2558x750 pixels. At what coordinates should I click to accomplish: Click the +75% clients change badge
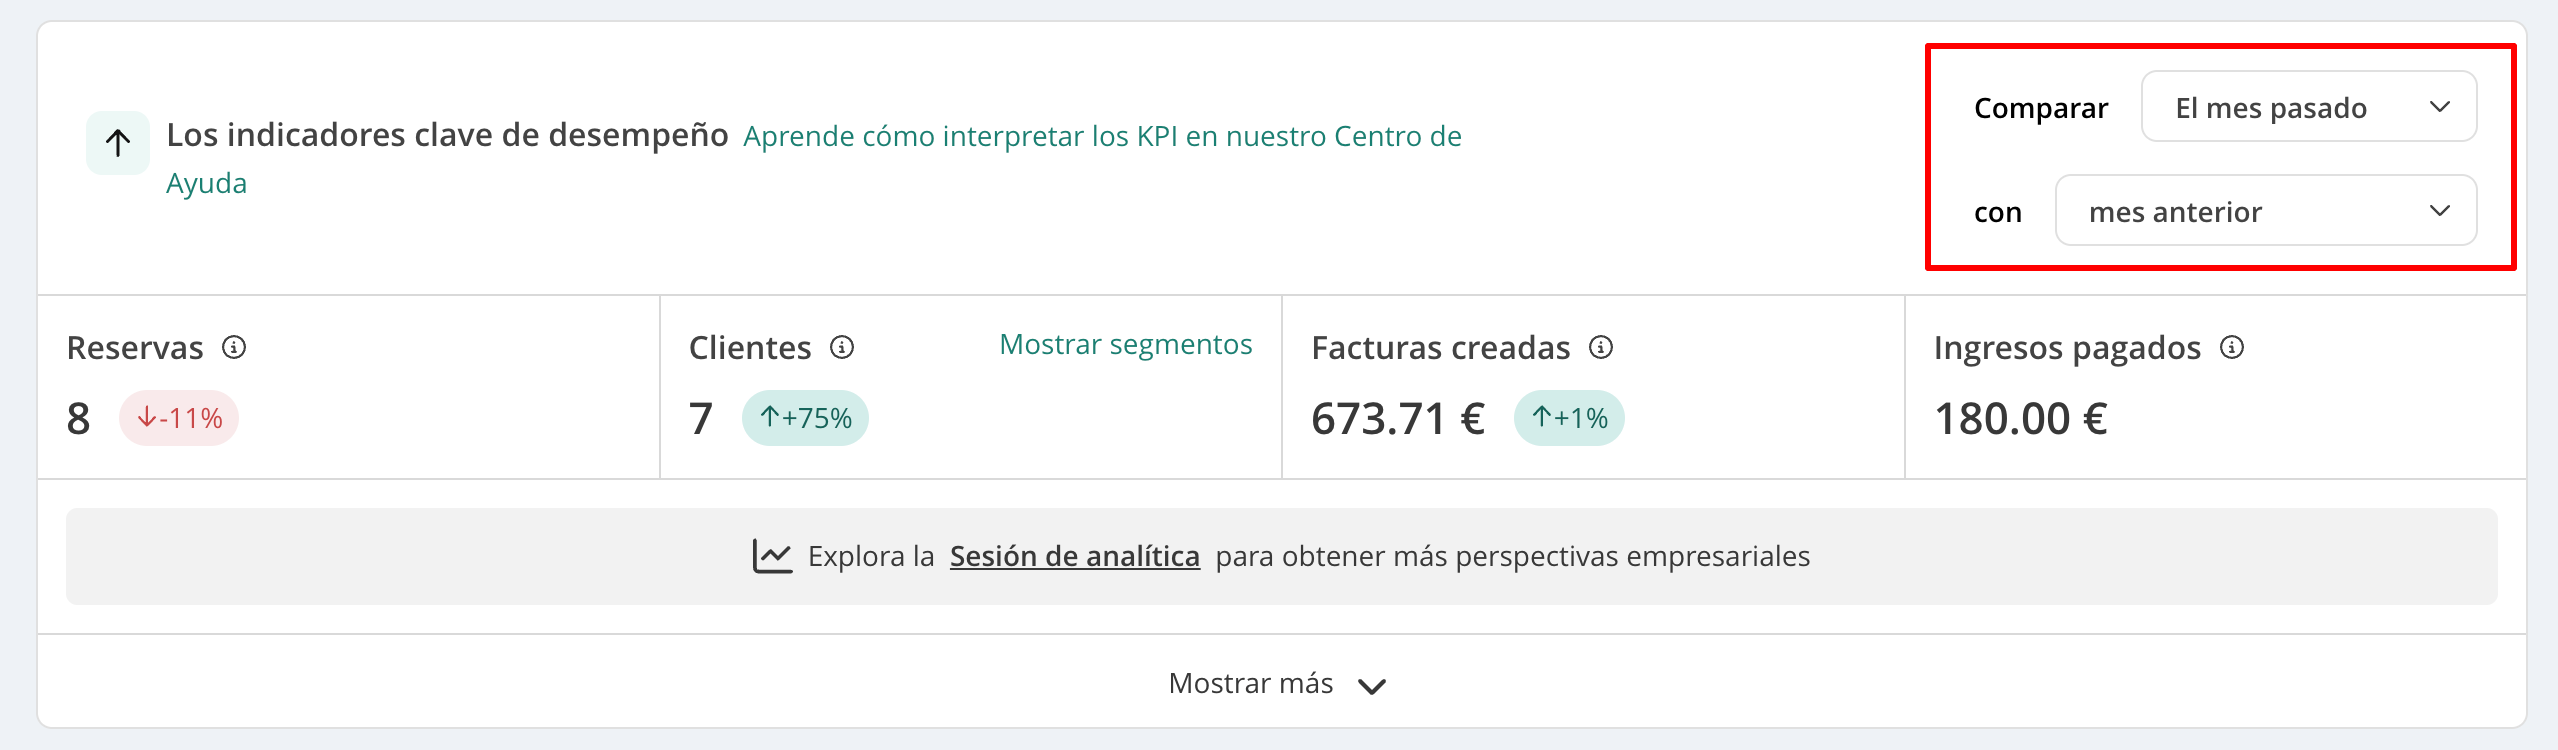tap(805, 418)
